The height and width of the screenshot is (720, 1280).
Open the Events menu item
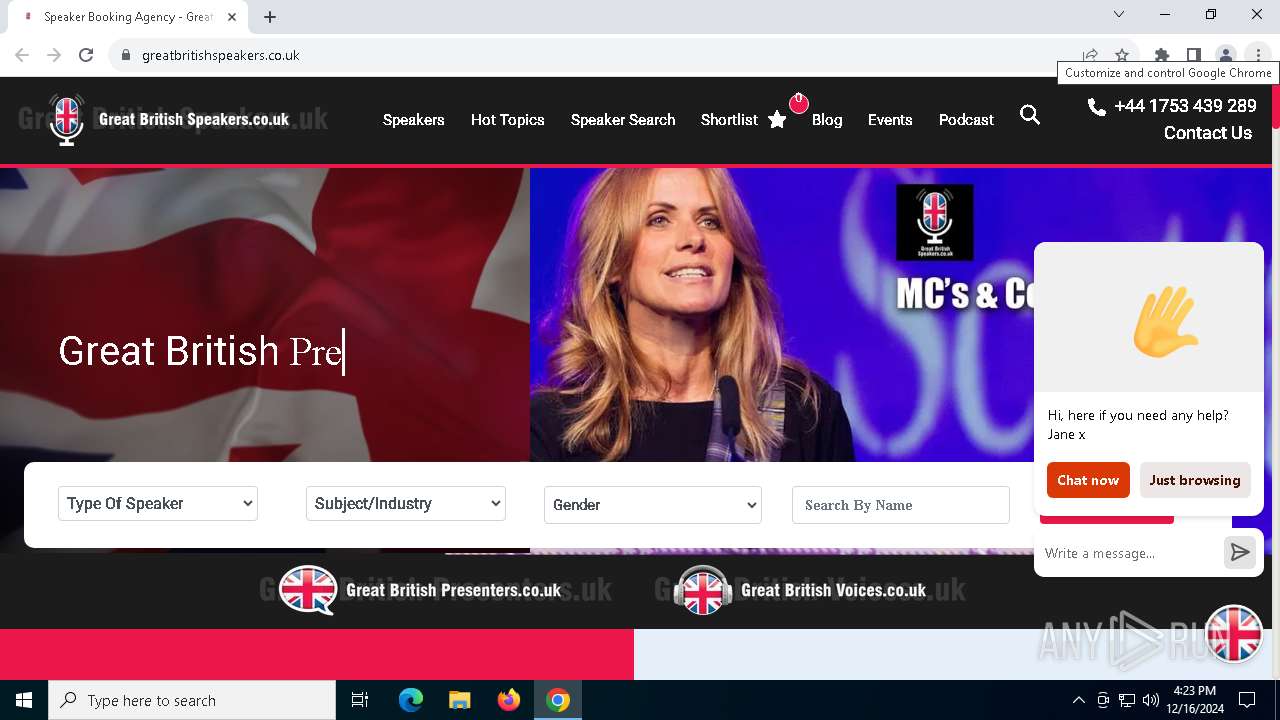890,120
